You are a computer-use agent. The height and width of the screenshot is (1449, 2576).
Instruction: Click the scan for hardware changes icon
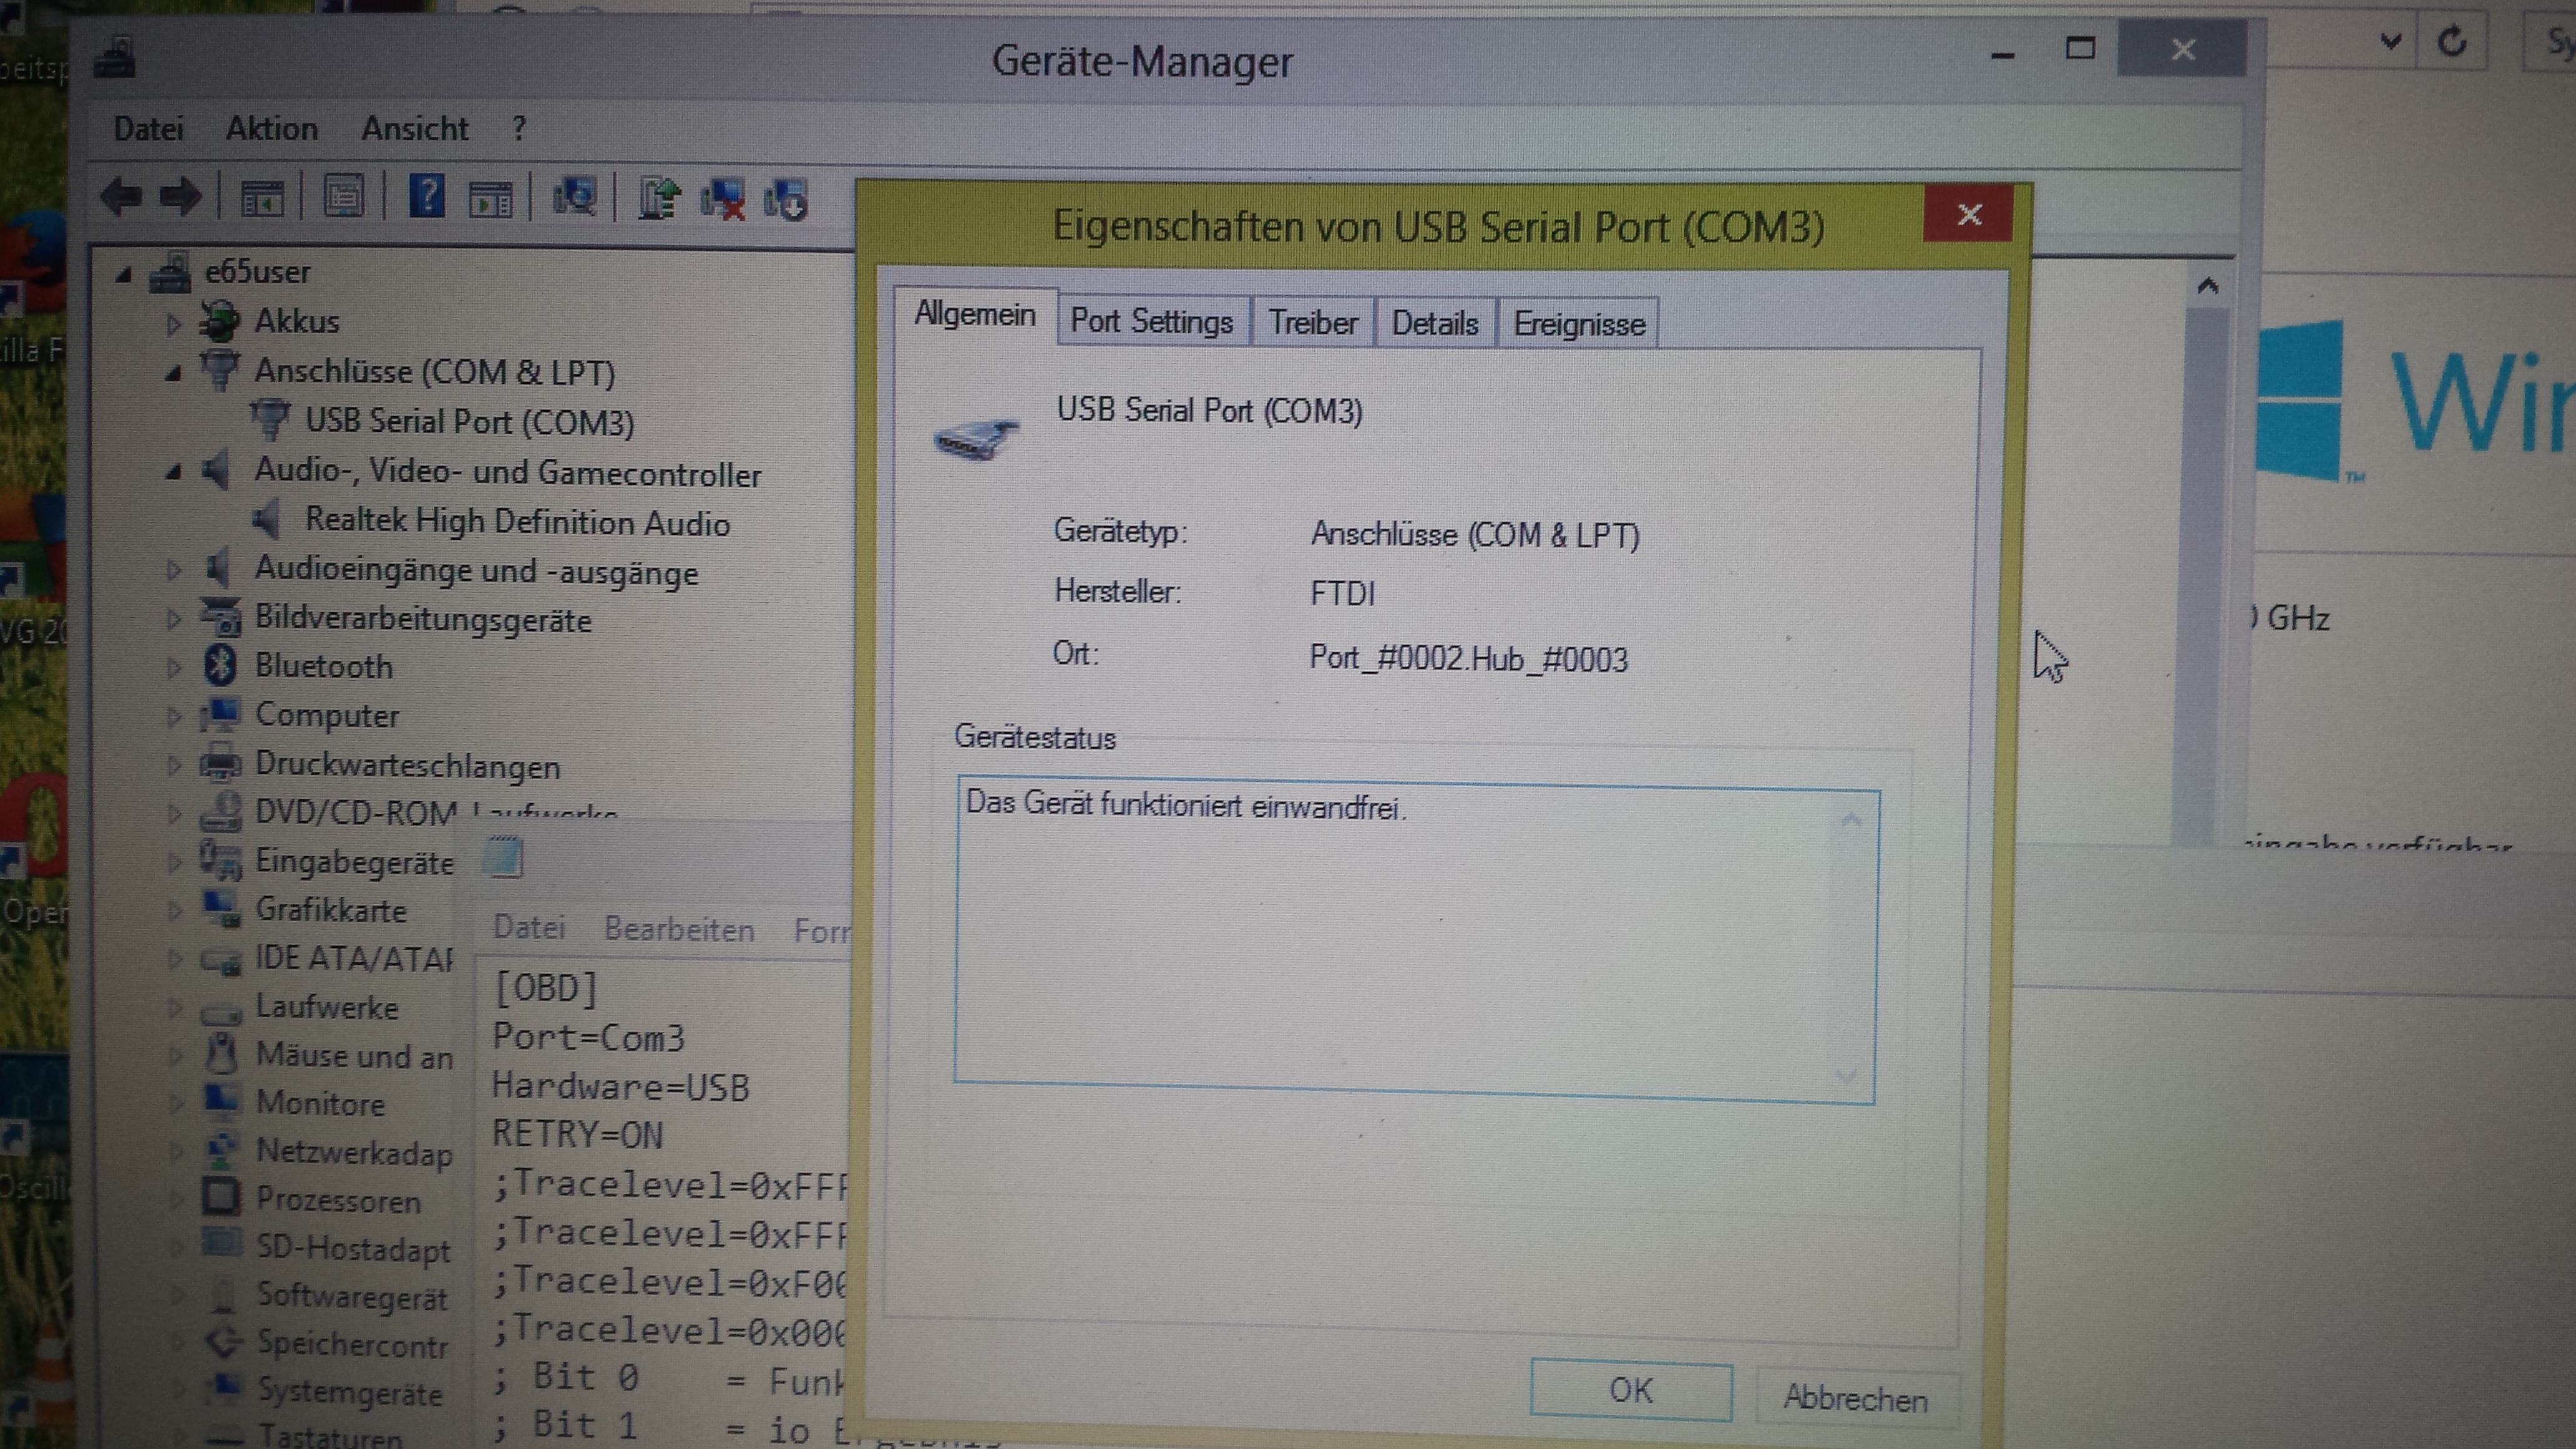point(575,197)
